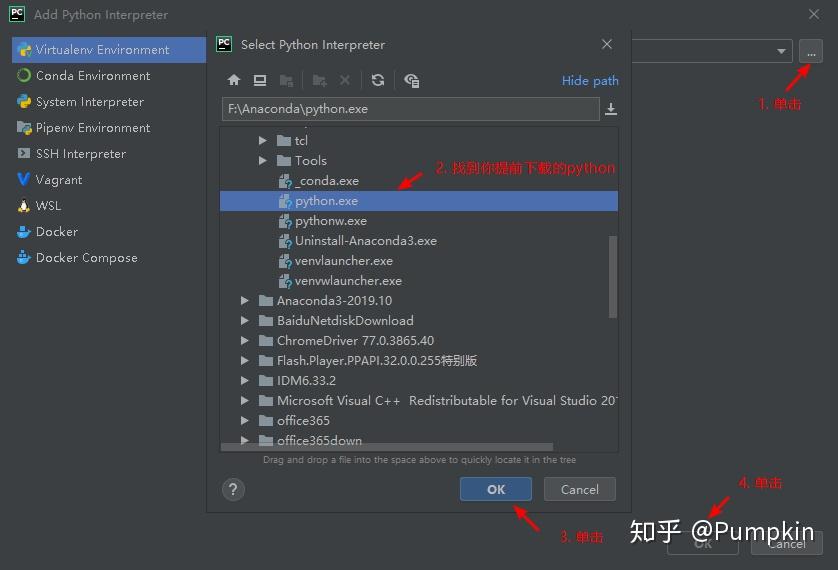Image resolution: width=838 pixels, height=570 pixels.
Task: Click the Desktop directory toolbar icon
Action: coord(260,80)
